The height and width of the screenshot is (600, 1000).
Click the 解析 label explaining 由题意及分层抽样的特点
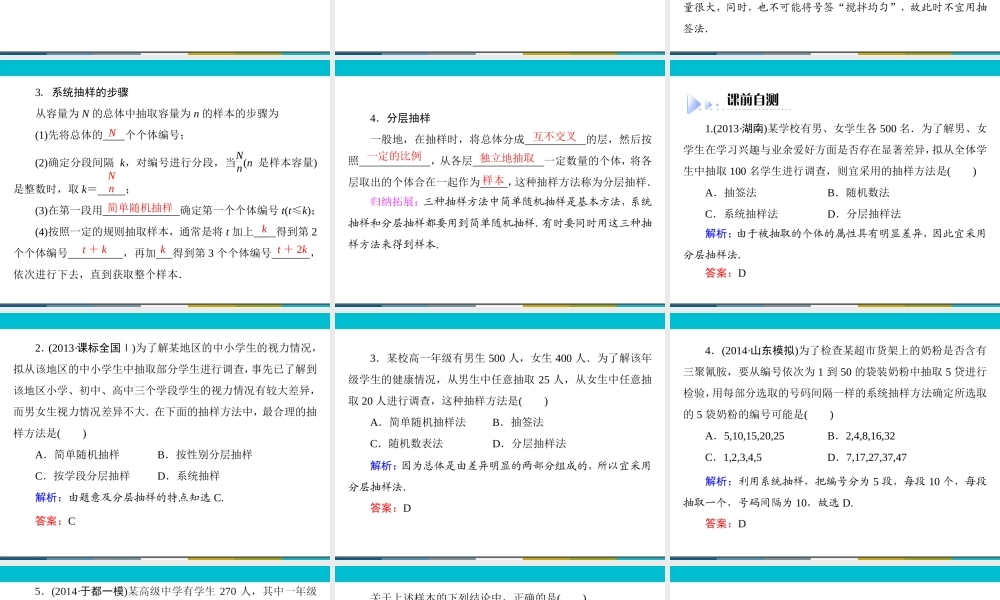48,497
